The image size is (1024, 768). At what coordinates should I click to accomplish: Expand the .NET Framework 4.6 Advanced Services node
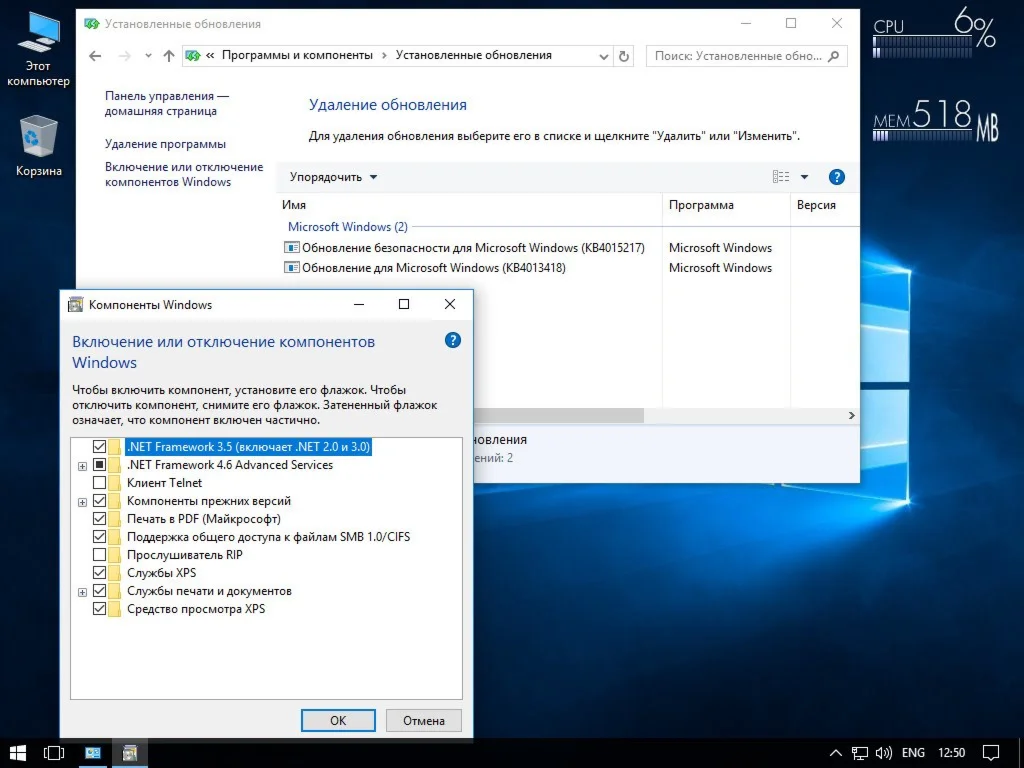[x=82, y=466]
